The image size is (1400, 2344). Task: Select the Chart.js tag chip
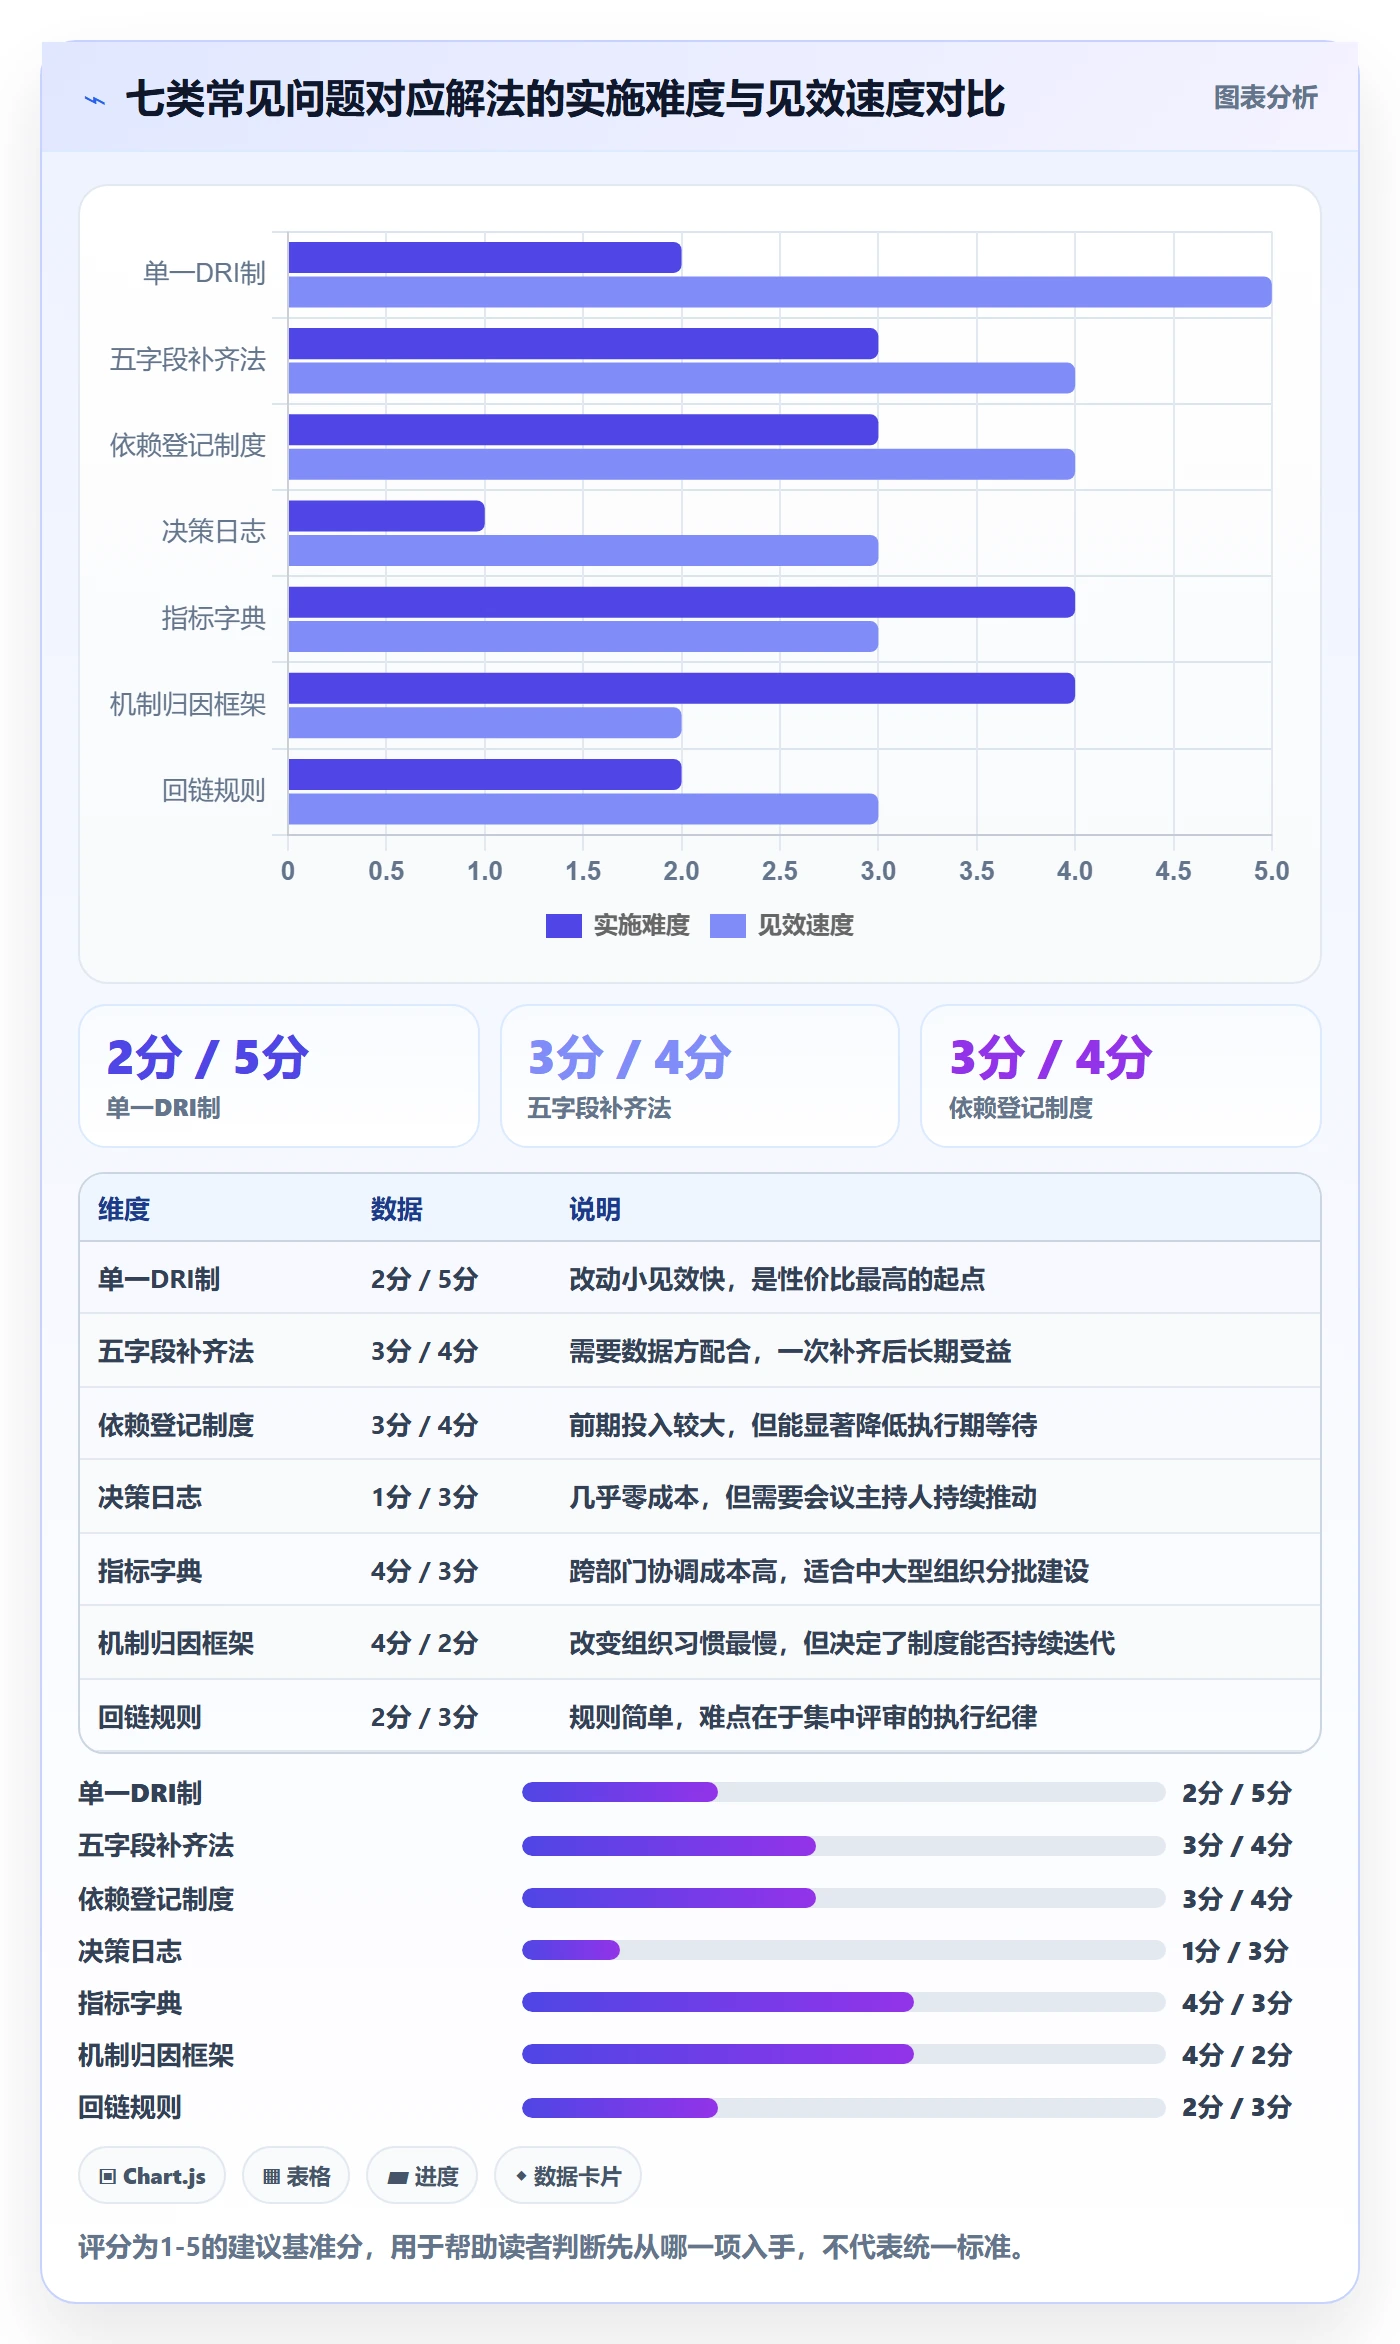tap(152, 2175)
